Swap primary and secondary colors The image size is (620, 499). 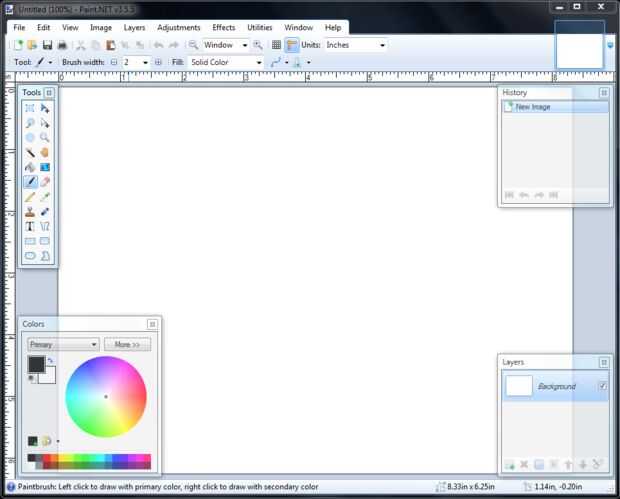50,360
